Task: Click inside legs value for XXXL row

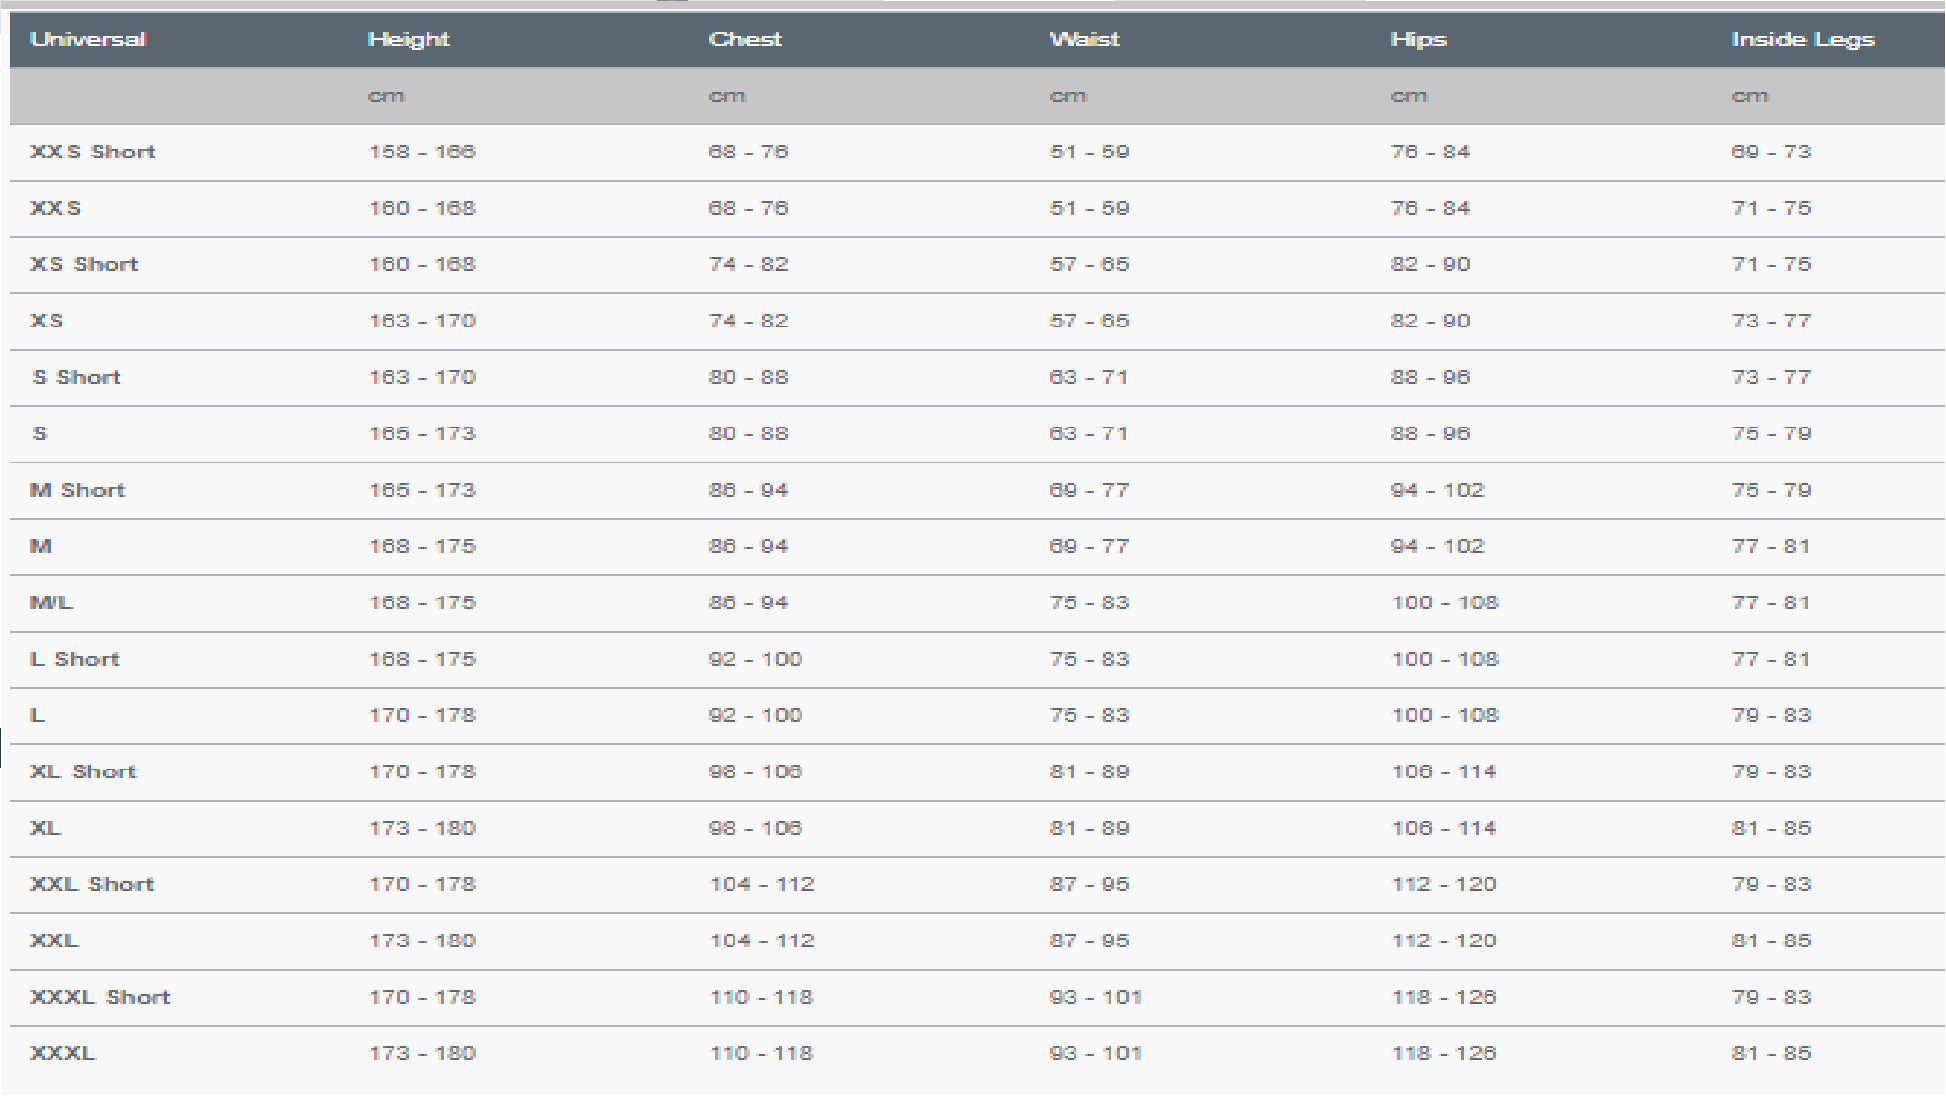Action: coord(1771,1054)
